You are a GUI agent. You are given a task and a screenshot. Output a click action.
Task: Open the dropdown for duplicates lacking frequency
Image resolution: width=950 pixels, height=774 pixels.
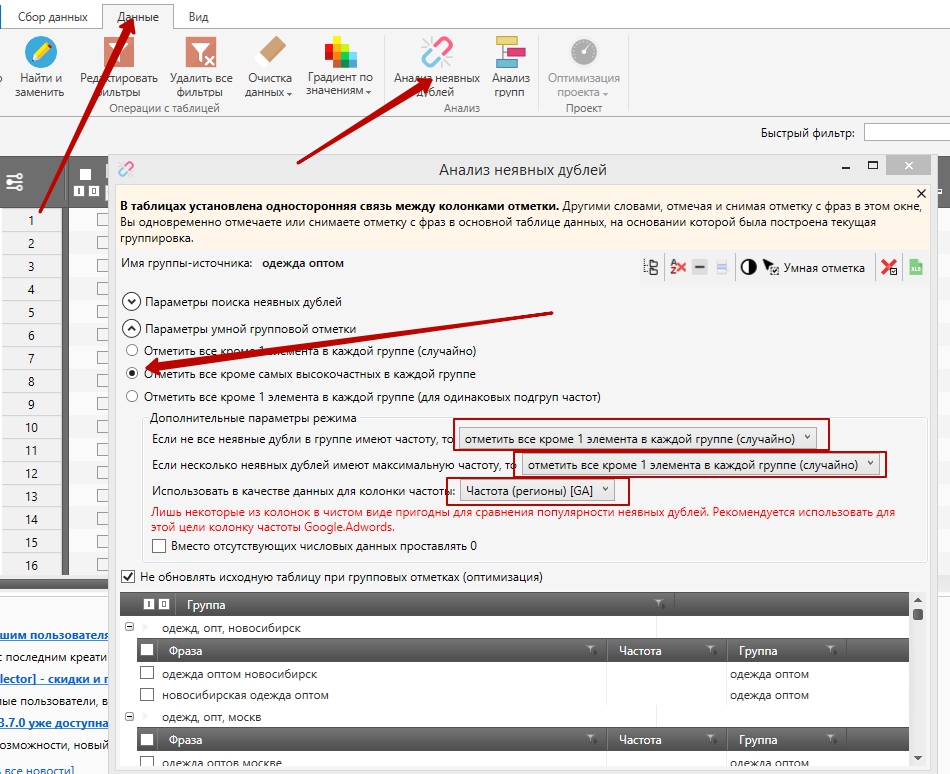point(637,438)
